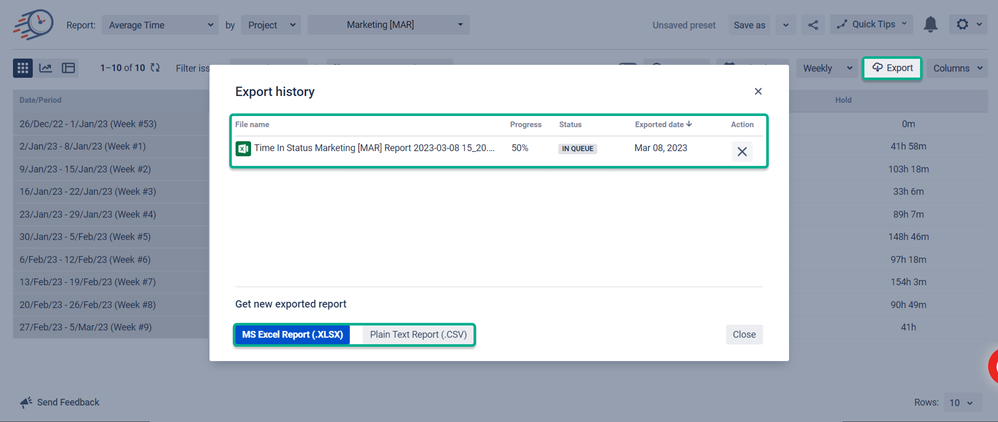Switch to pivot table view icon
The height and width of the screenshot is (422, 998).
68,68
